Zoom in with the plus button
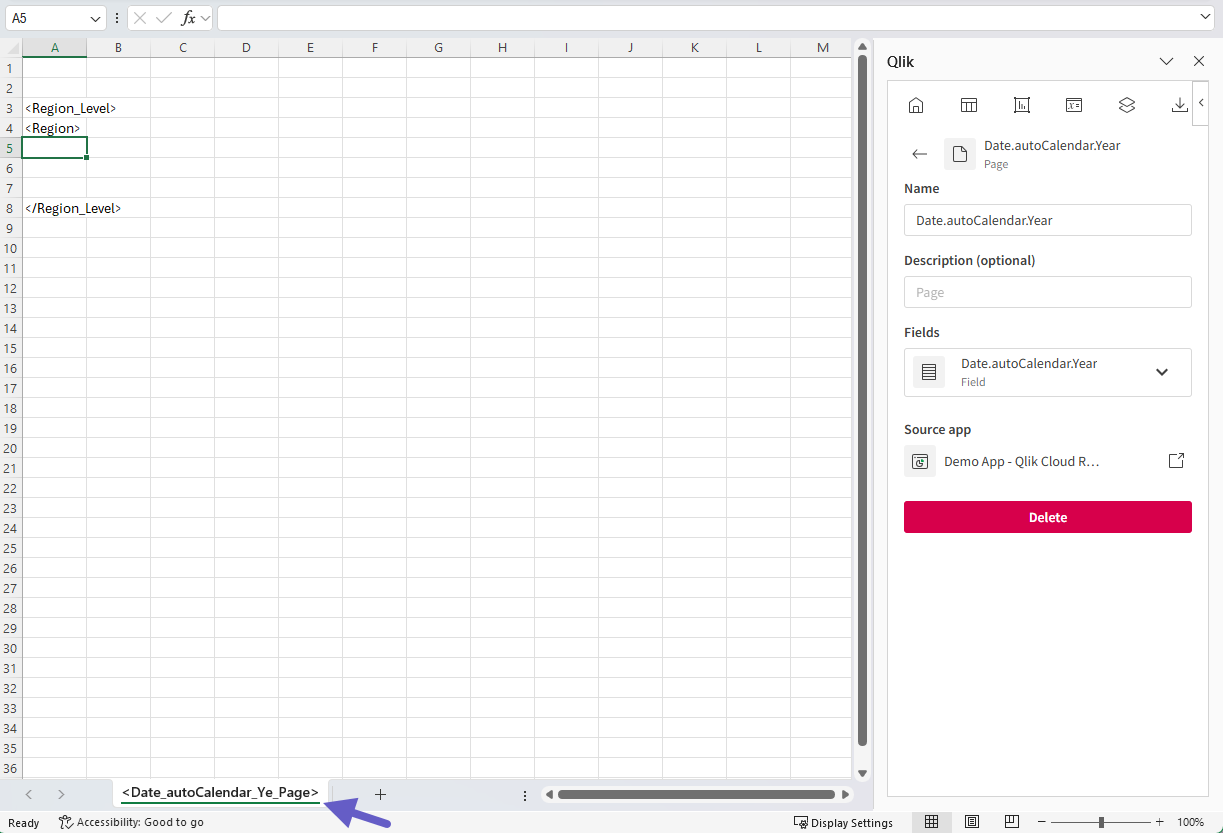The image size is (1223, 833). [x=1159, y=822]
